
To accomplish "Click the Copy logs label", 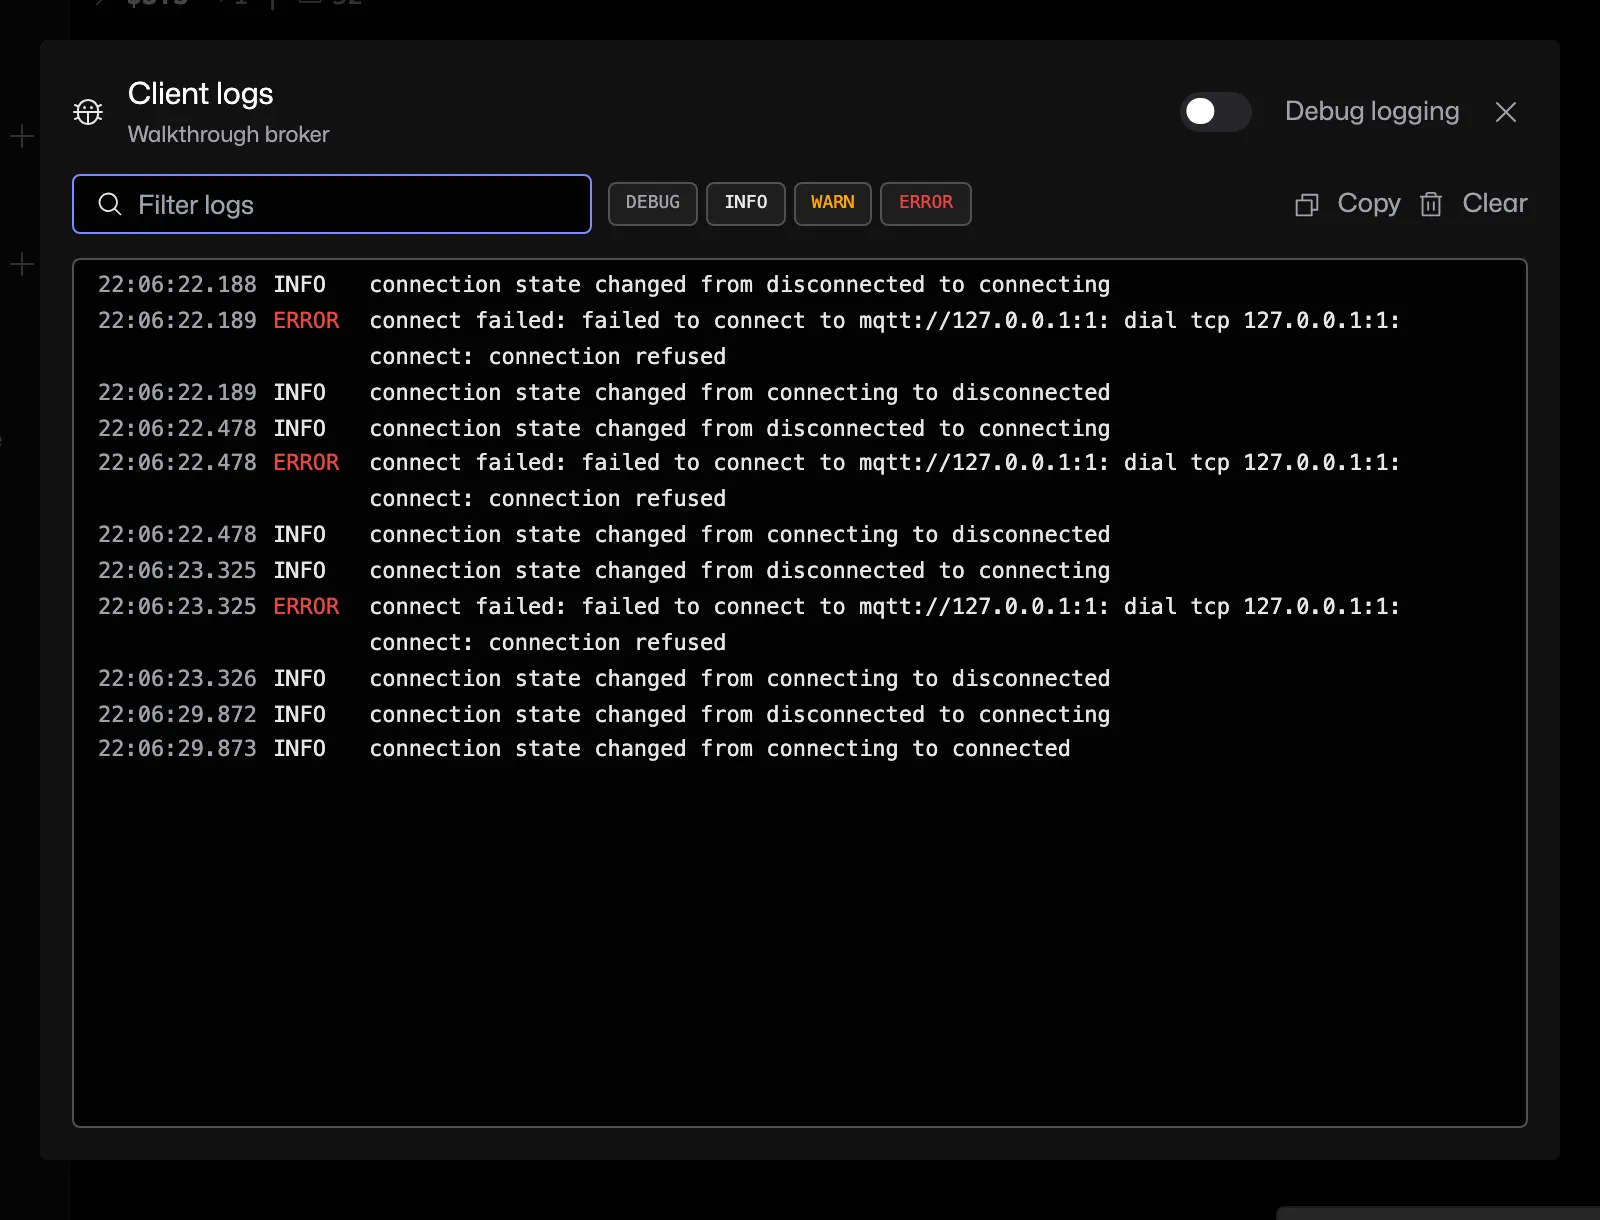I will tap(1369, 203).
